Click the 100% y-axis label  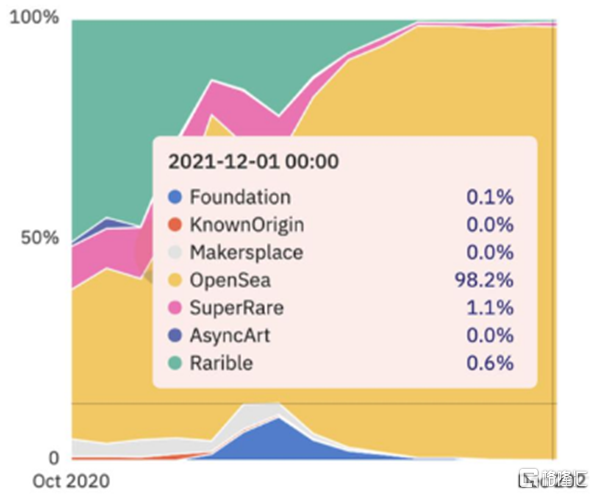coord(34,17)
